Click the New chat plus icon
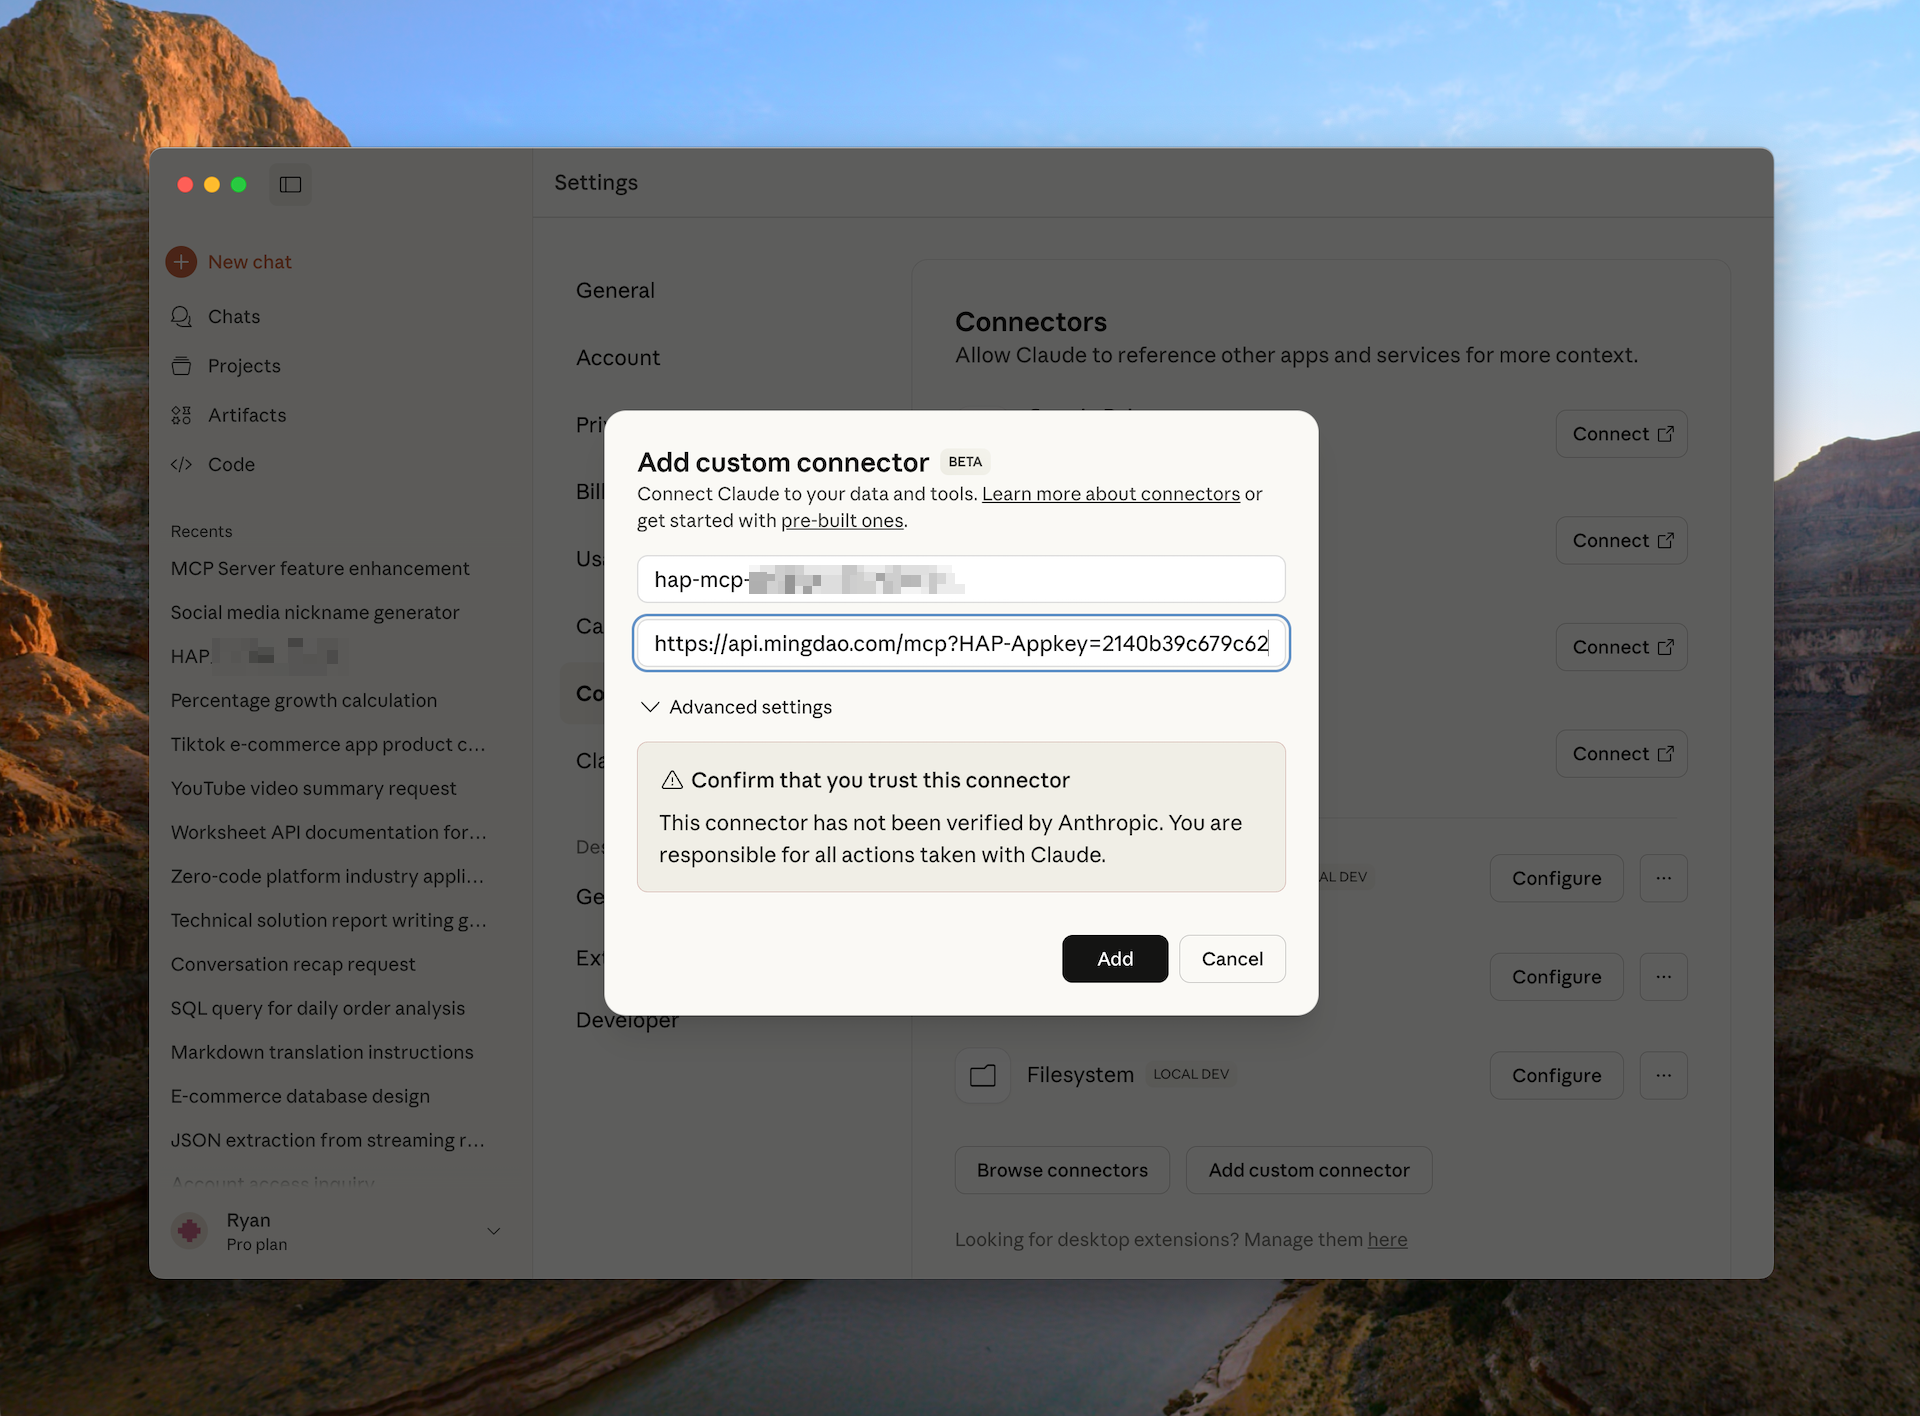 point(181,262)
